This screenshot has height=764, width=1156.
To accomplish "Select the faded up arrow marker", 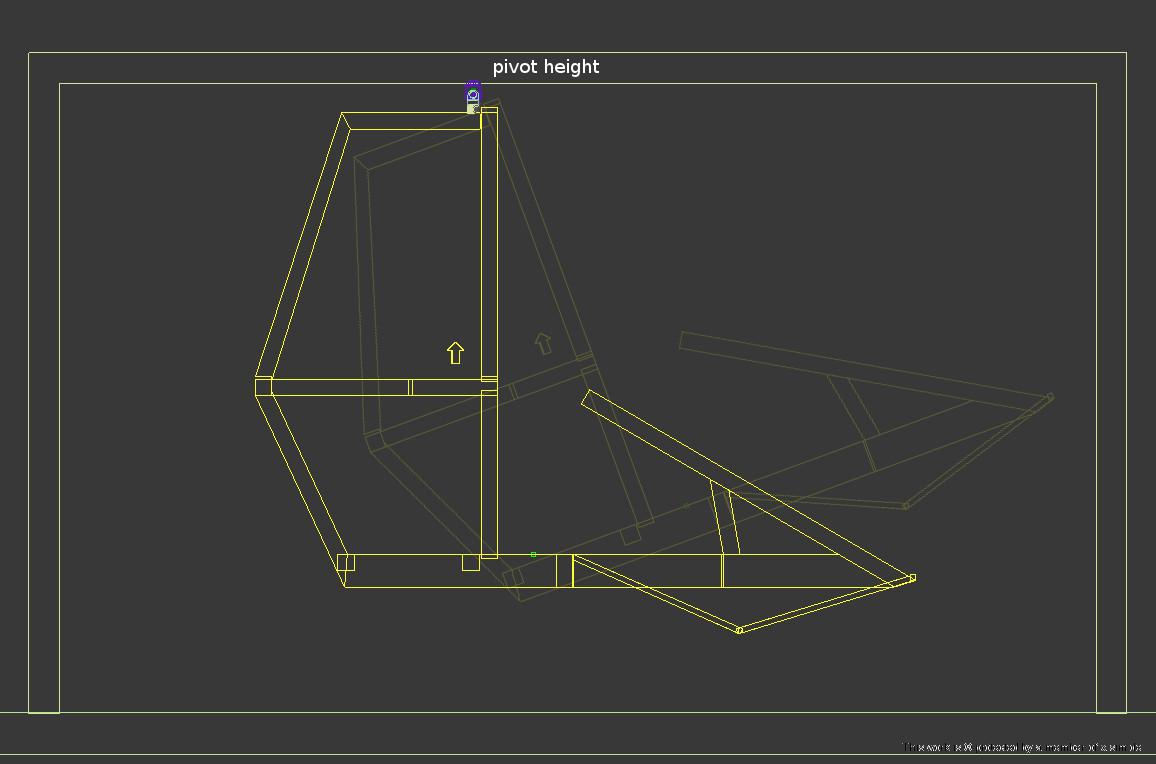I will click(543, 344).
